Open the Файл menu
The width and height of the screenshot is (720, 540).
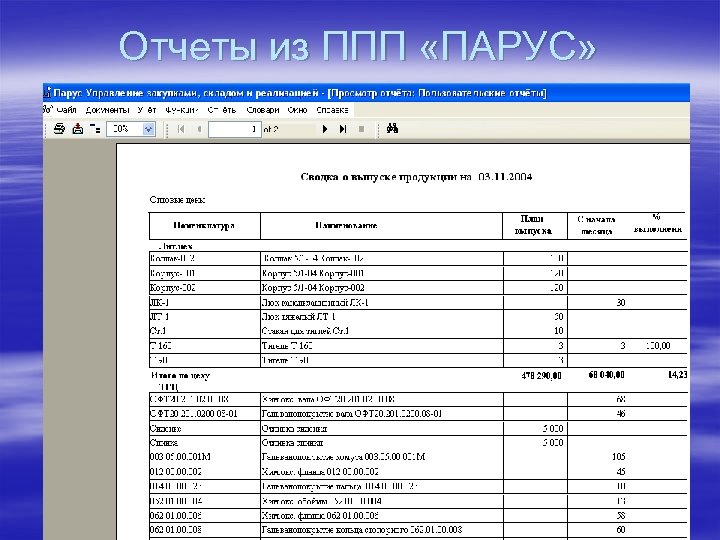pyautogui.click(x=66, y=110)
